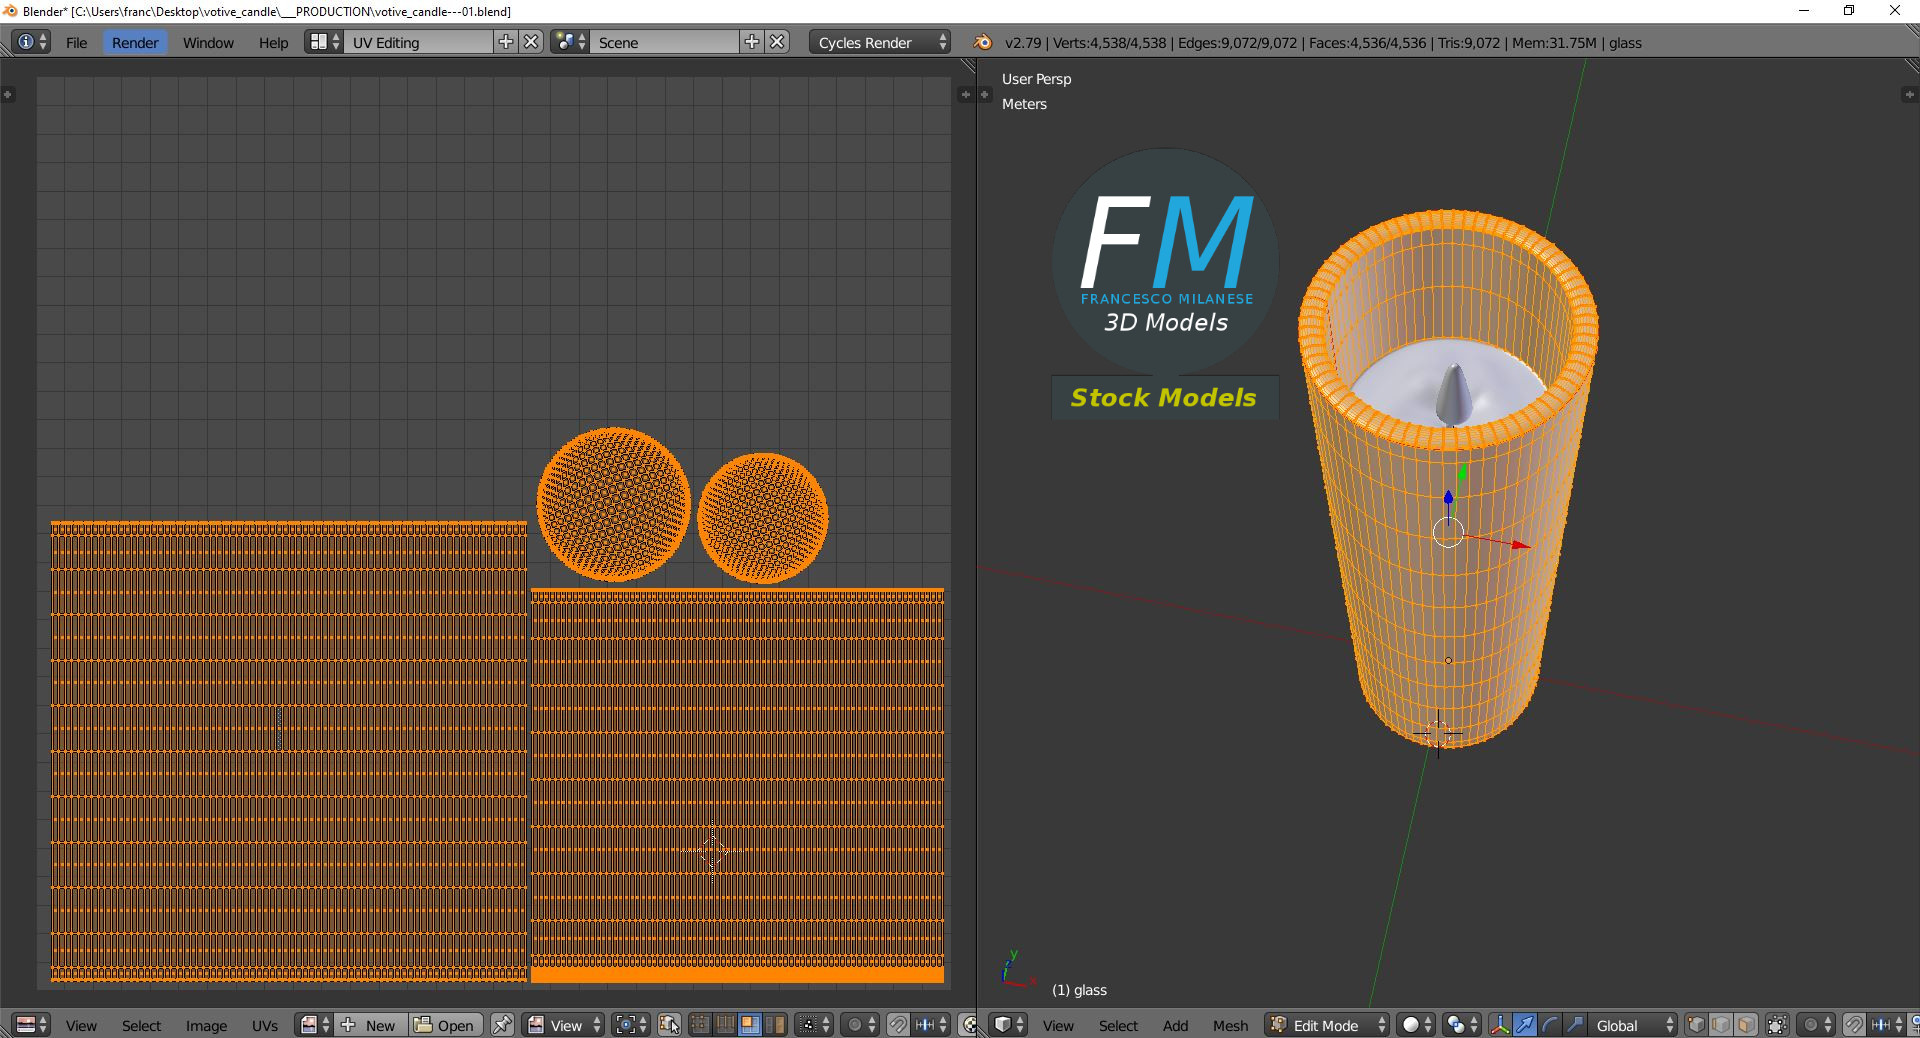Open the 3D View editor type selector
Viewport: 1920px width, 1038px height.
(x=1009, y=1025)
